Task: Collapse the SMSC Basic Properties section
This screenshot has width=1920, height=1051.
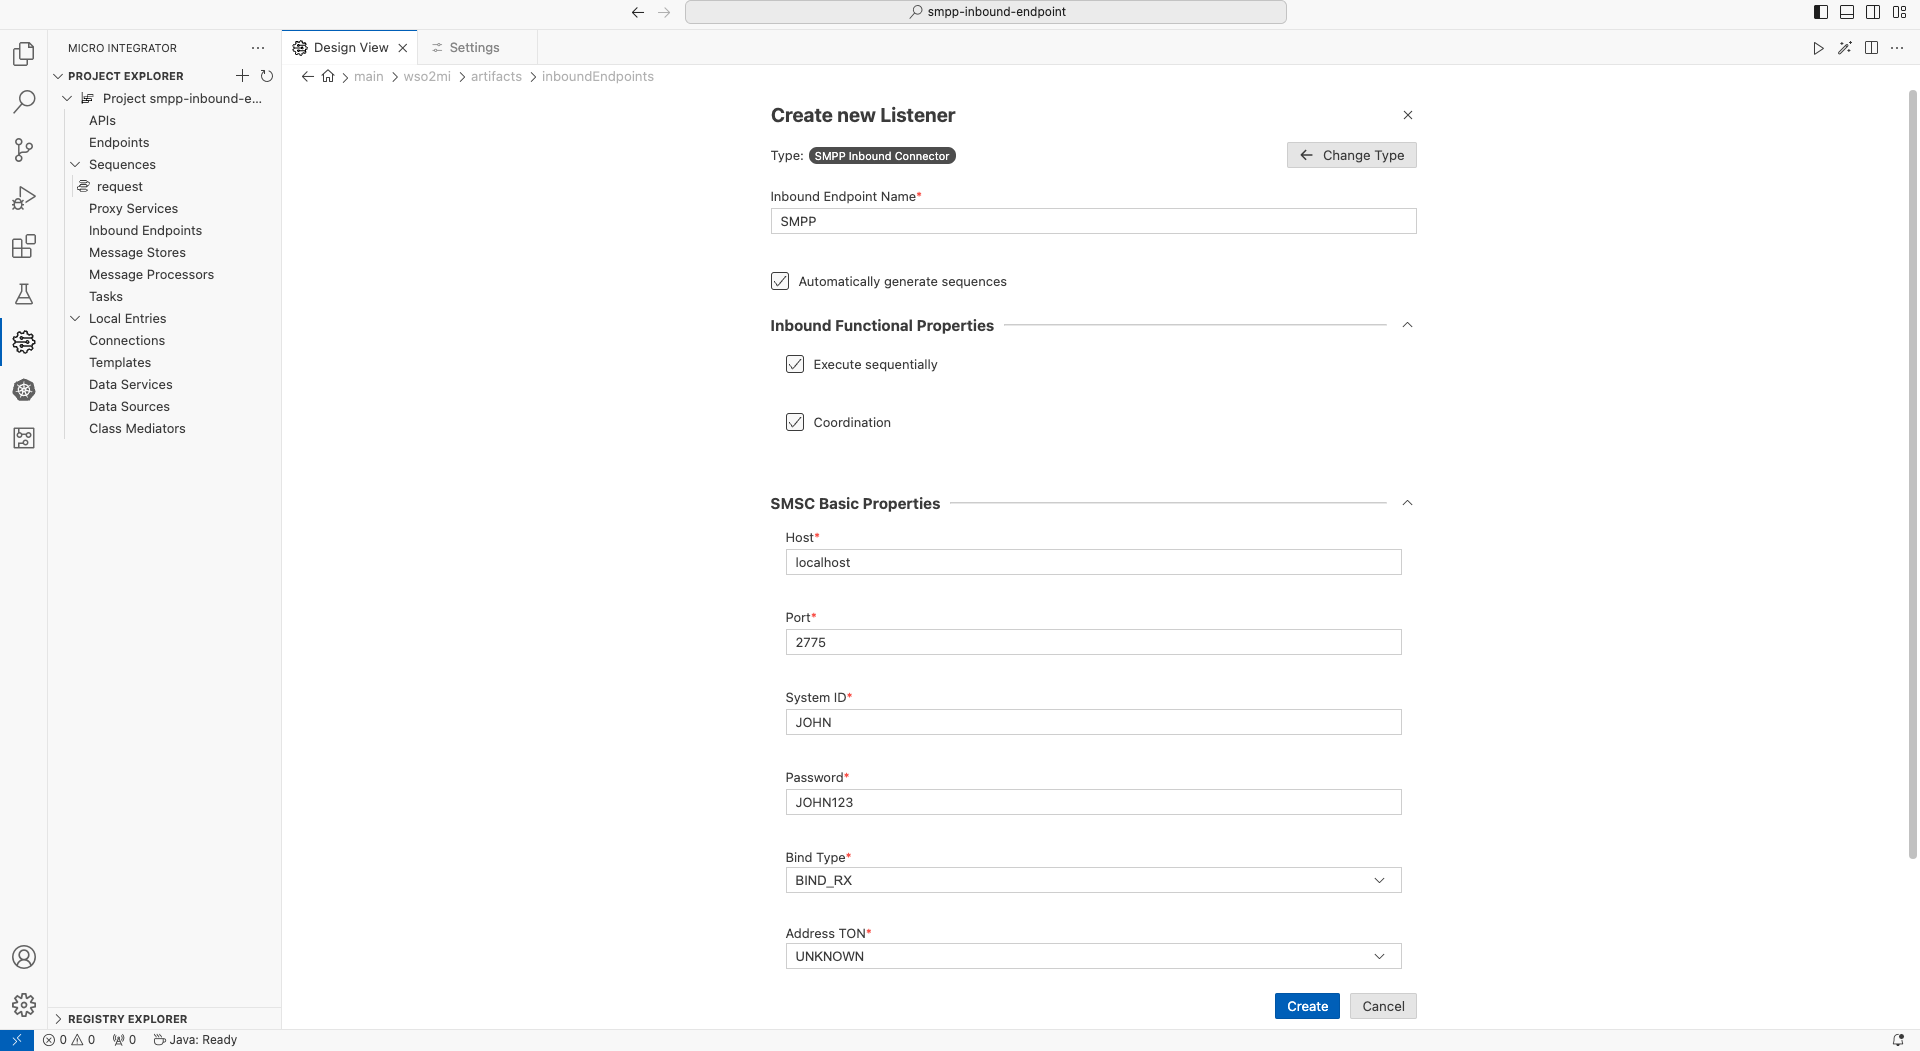Action: pos(1407,503)
